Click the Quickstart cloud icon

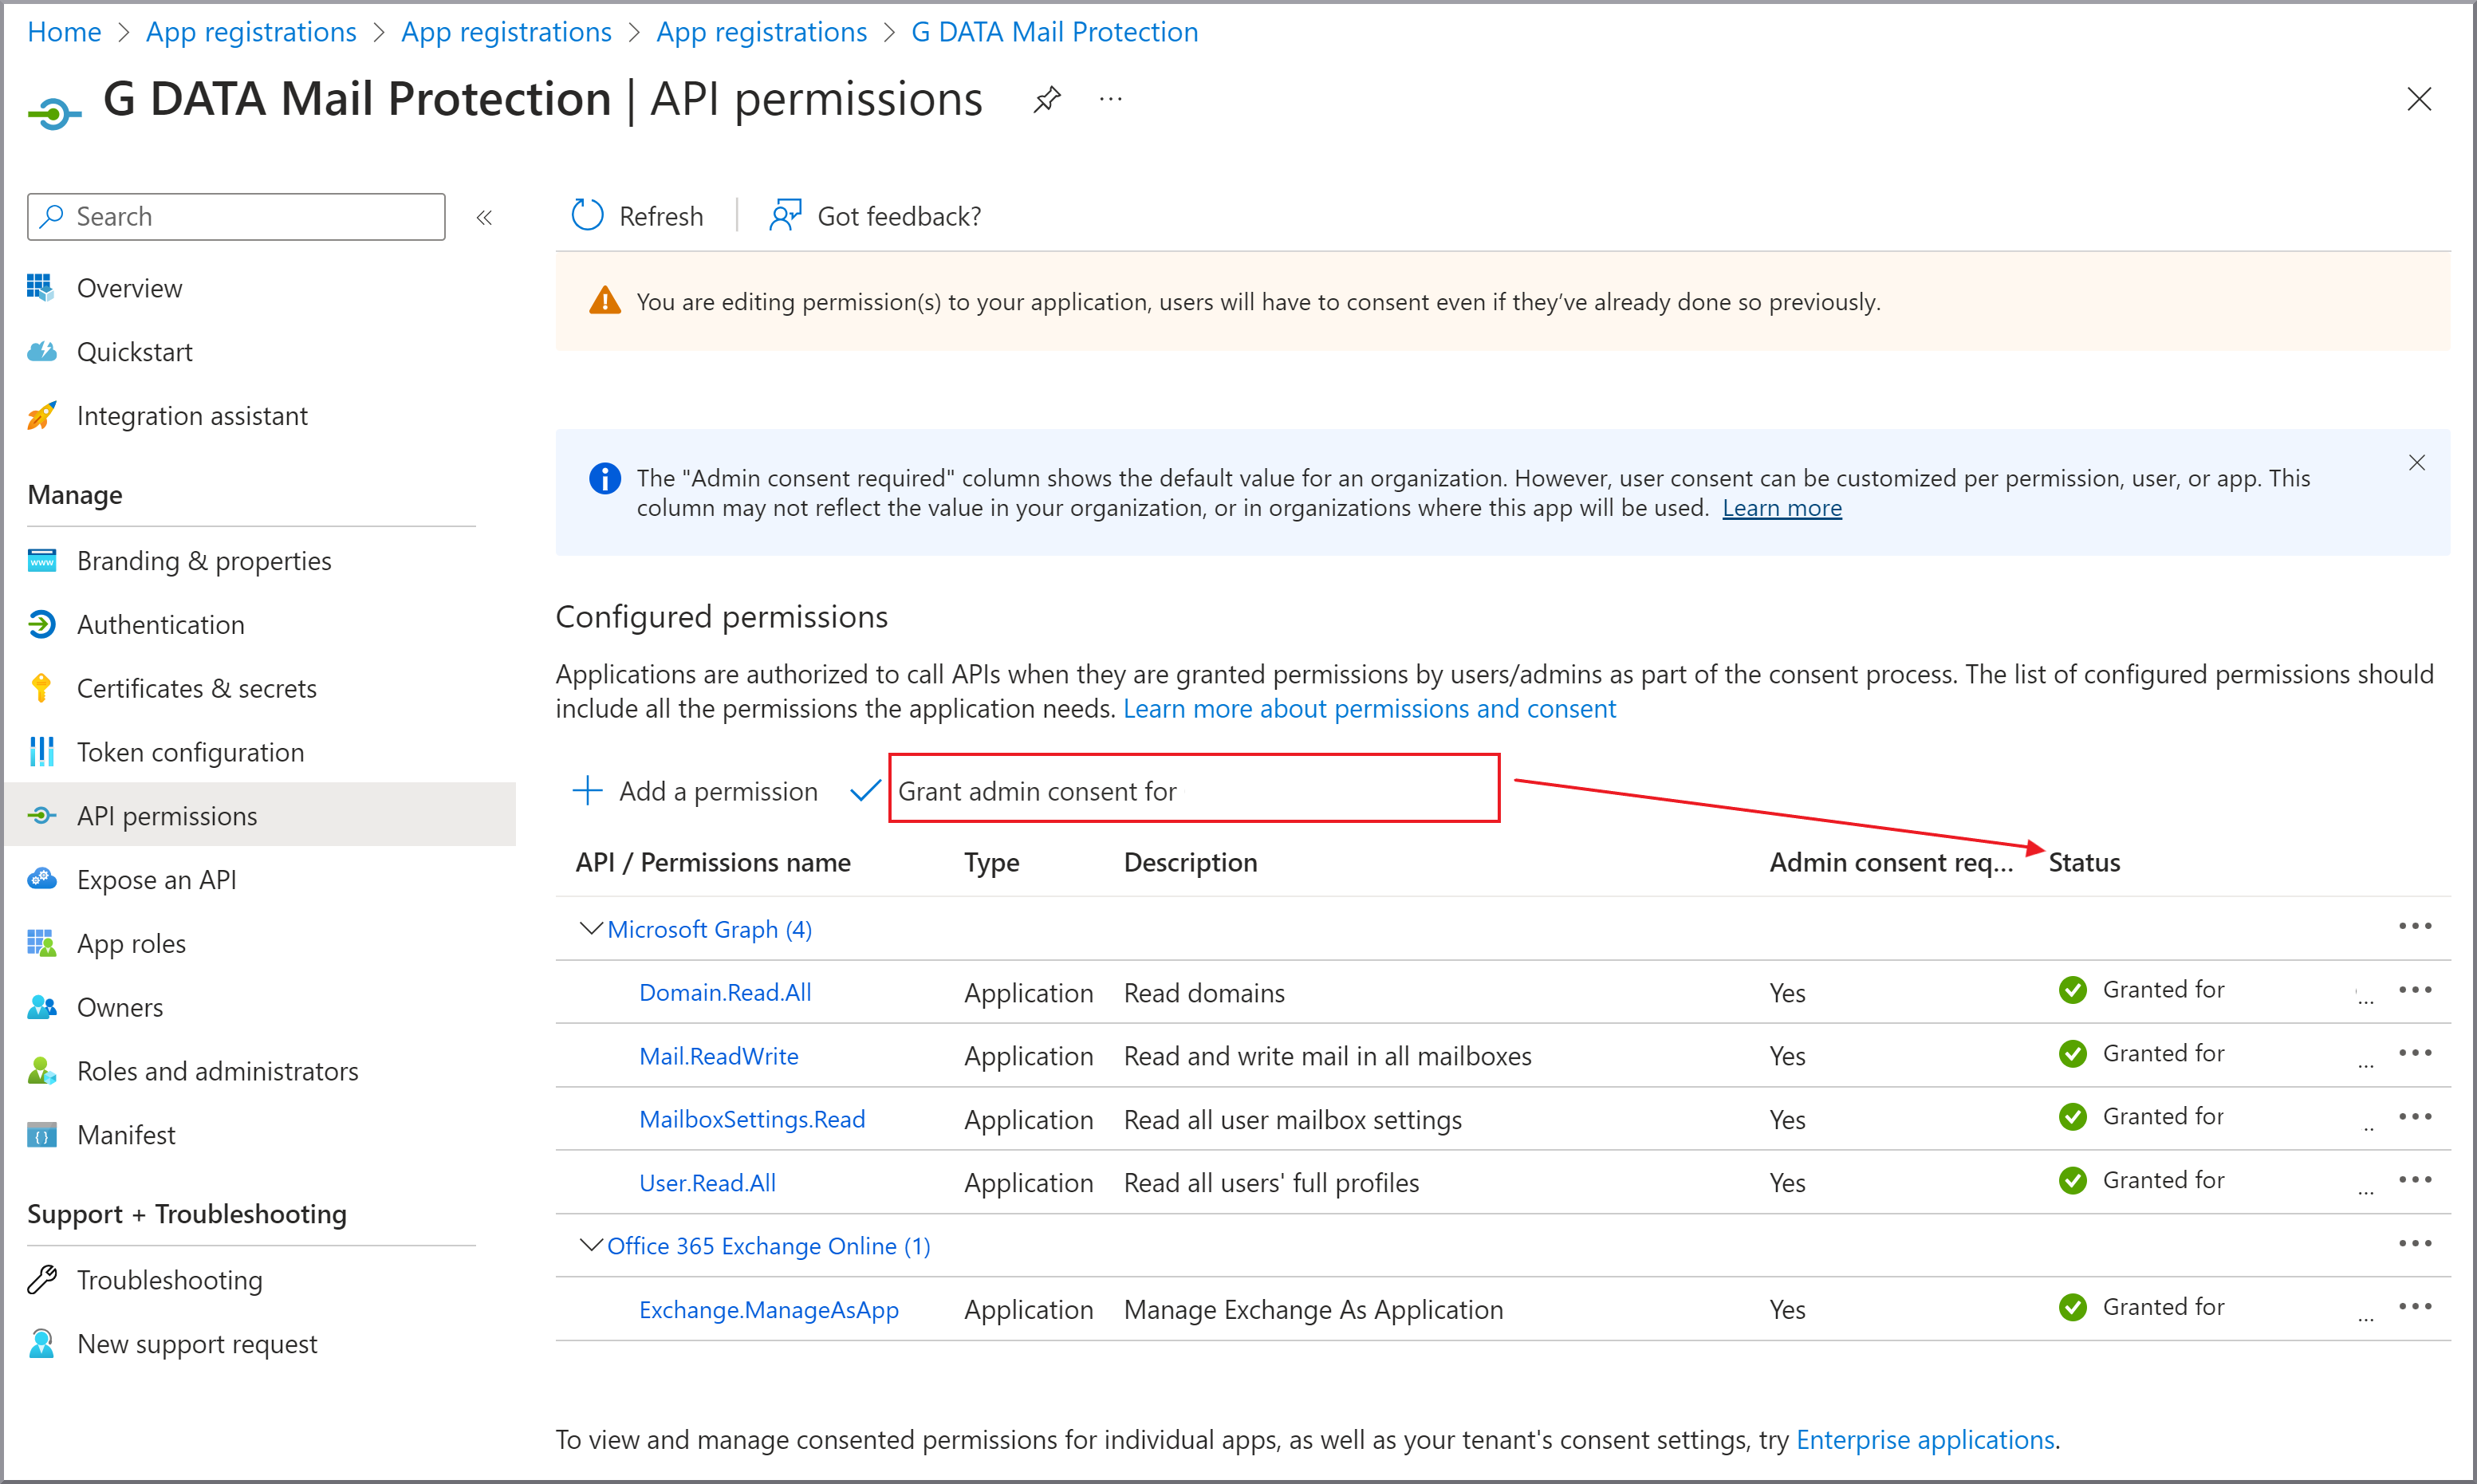coord(41,352)
